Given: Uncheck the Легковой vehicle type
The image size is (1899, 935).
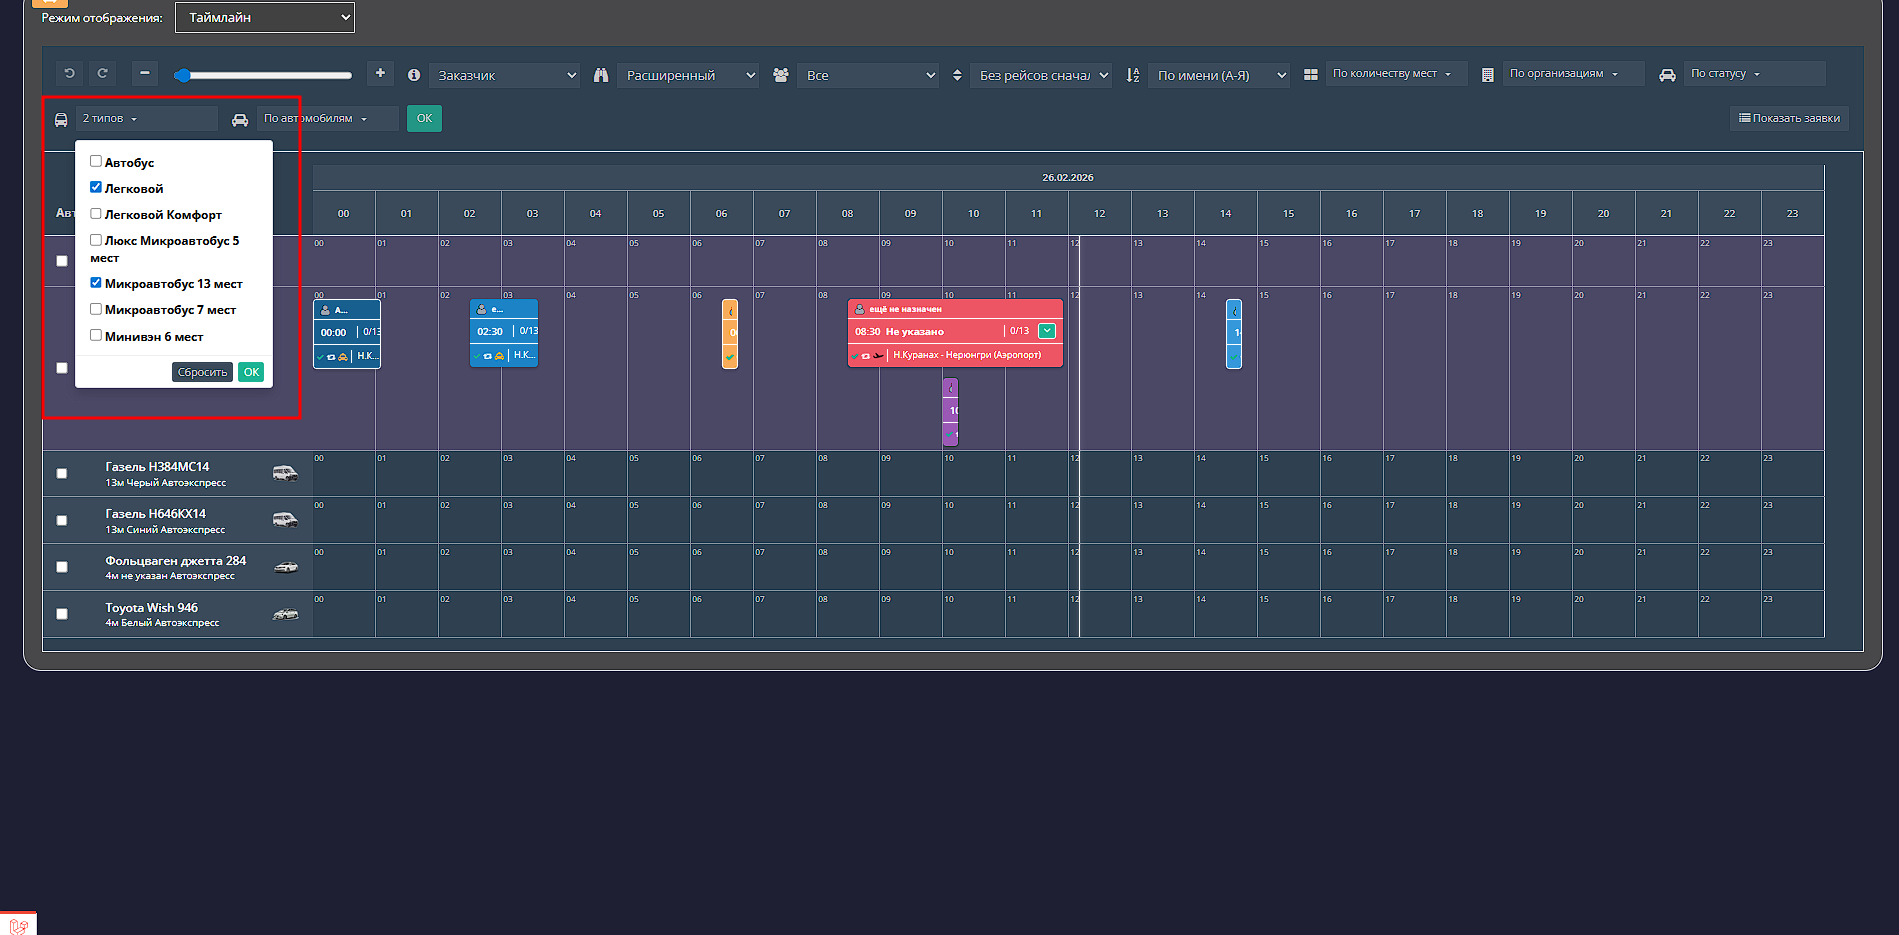Looking at the screenshot, I should coord(96,187).
